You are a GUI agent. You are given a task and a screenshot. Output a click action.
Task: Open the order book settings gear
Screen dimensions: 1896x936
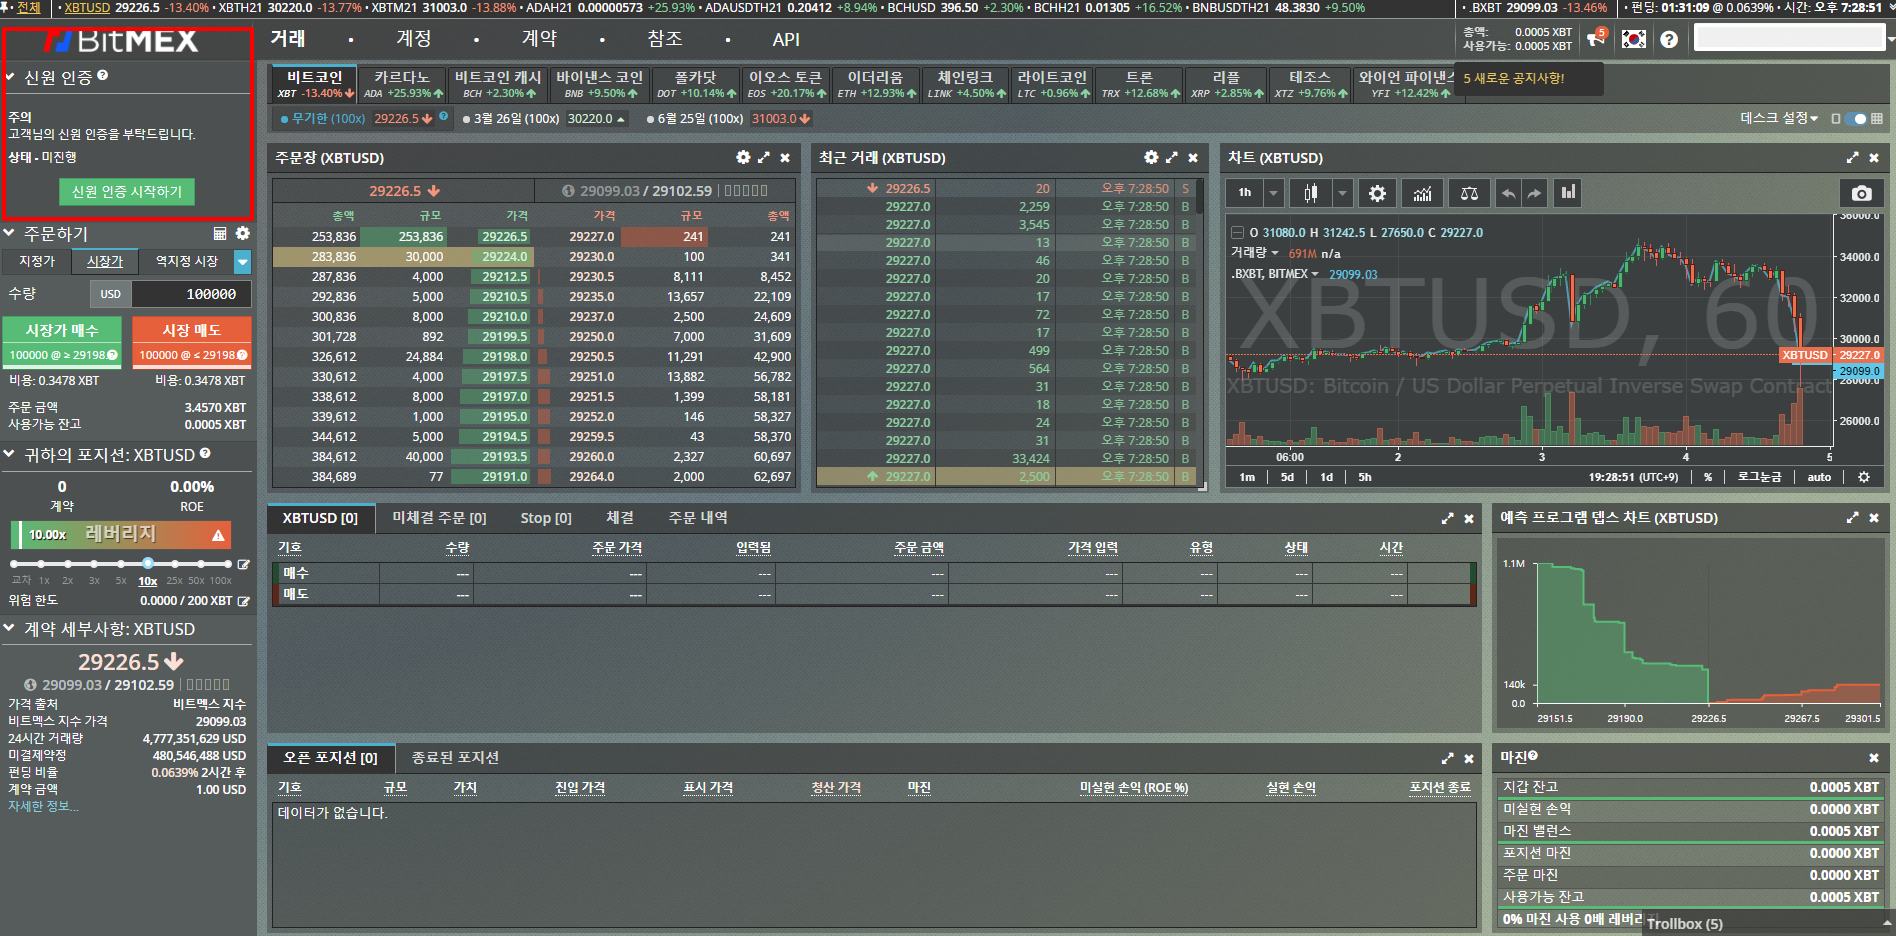[x=743, y=157]
